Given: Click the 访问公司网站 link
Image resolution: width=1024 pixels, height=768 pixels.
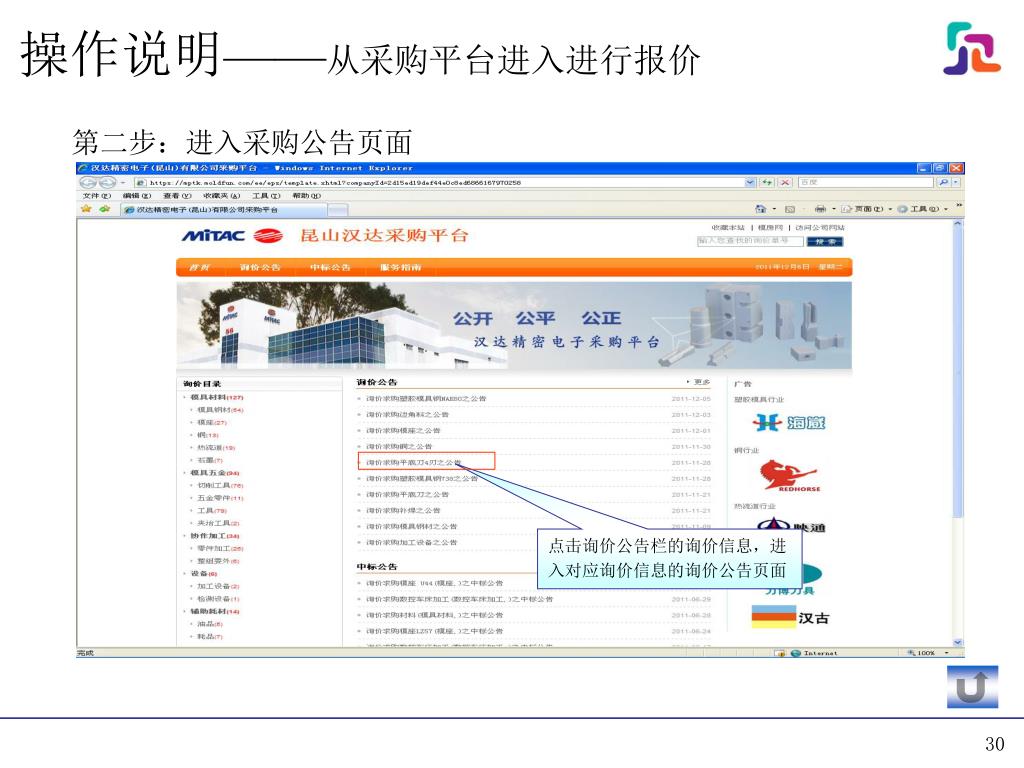Looking at the screenshot, I should pyautogui.click(x=820, y=228).
